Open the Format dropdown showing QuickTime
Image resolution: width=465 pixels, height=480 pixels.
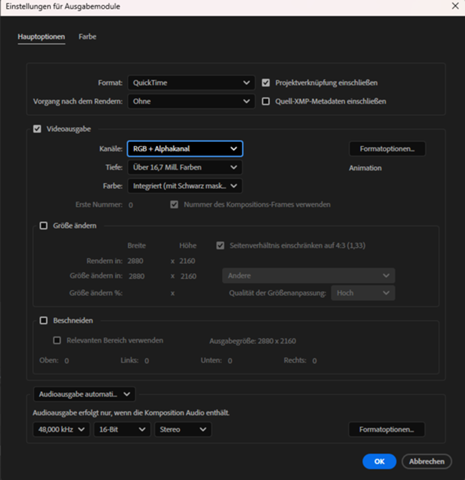191,83
